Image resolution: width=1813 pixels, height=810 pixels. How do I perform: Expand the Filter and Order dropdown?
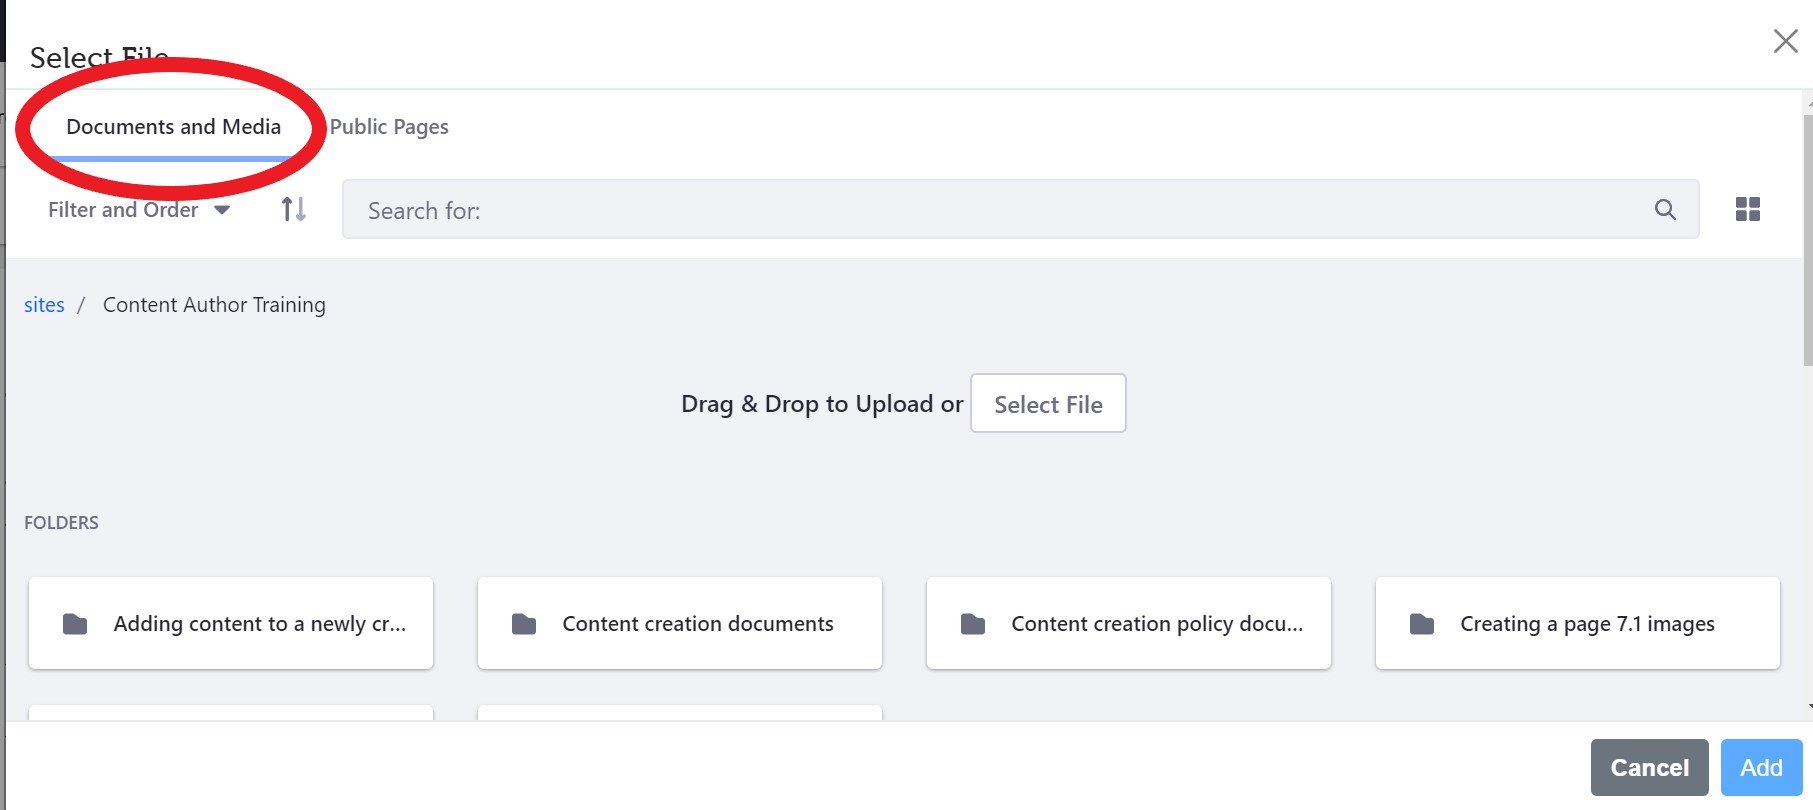138,210
